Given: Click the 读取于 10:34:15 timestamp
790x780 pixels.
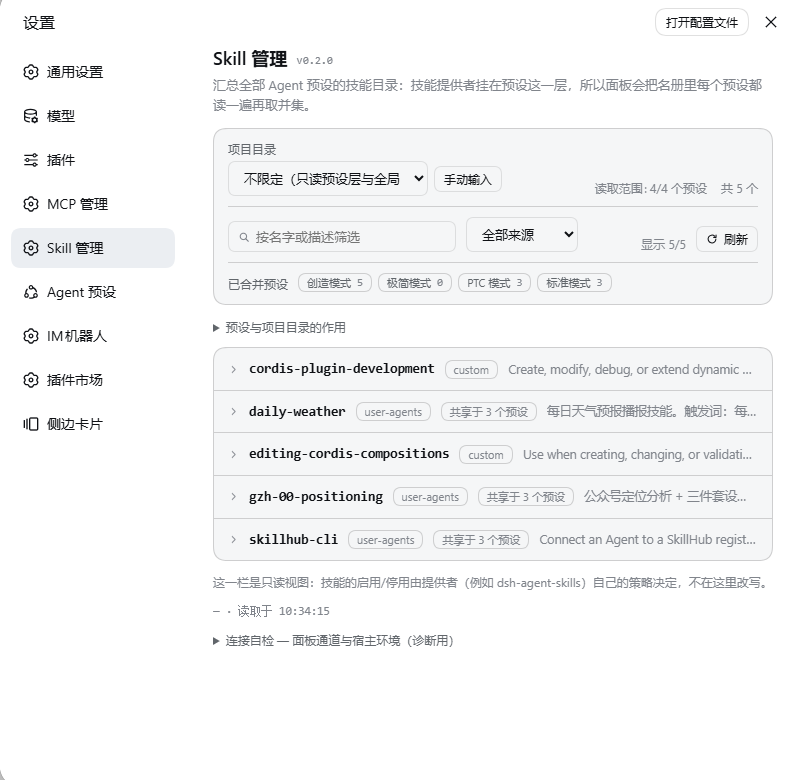Looking at the screenshot, I should click(283, 611).
